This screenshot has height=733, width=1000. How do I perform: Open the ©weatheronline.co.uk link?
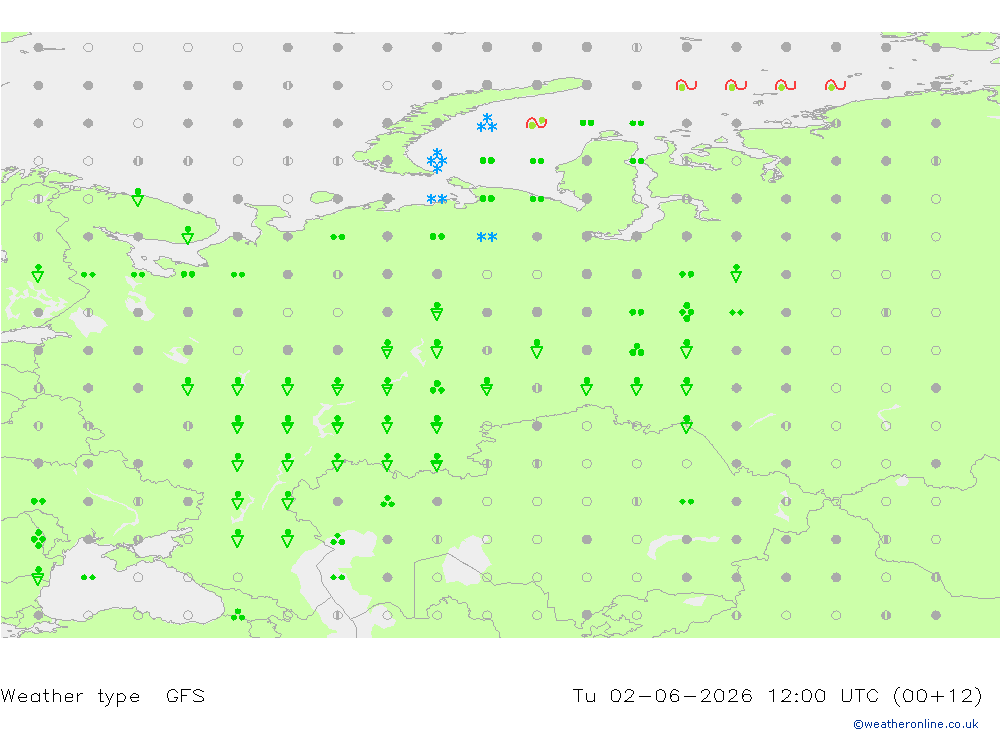pos(916,724)
